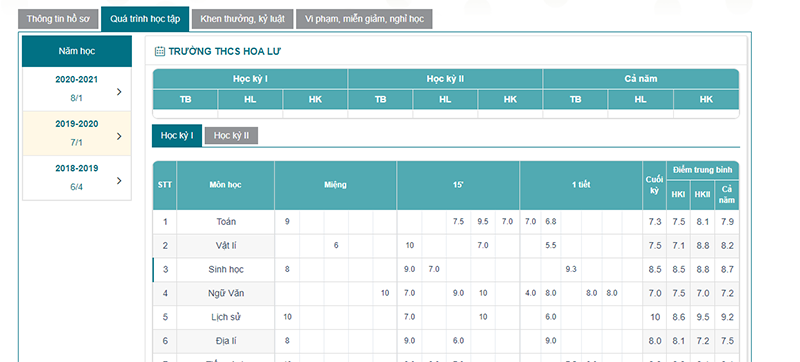Viewport: 800px width, 362px height.
Task: Switch to Khen thưởng, kỷ luật tab
Action: point(242,19)
